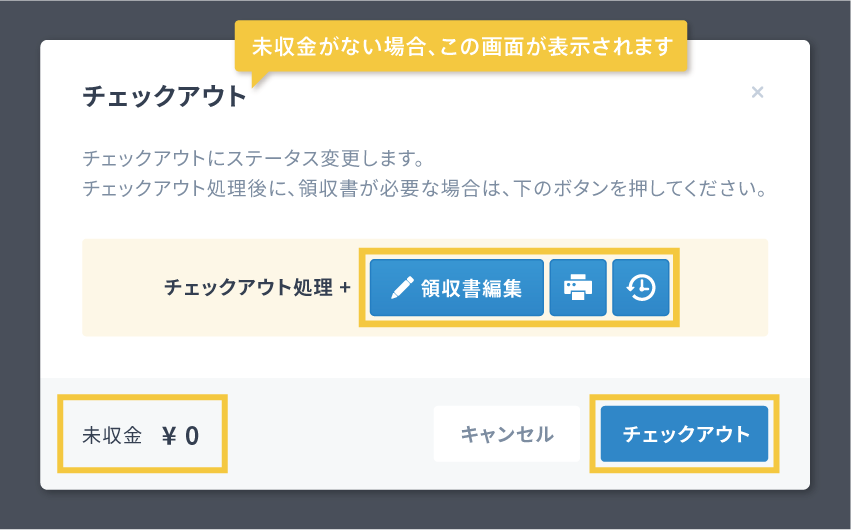Screen dimensions: 851x530
Task: Click the pencil icon on 領収書編集
Action: click(402, 288)
